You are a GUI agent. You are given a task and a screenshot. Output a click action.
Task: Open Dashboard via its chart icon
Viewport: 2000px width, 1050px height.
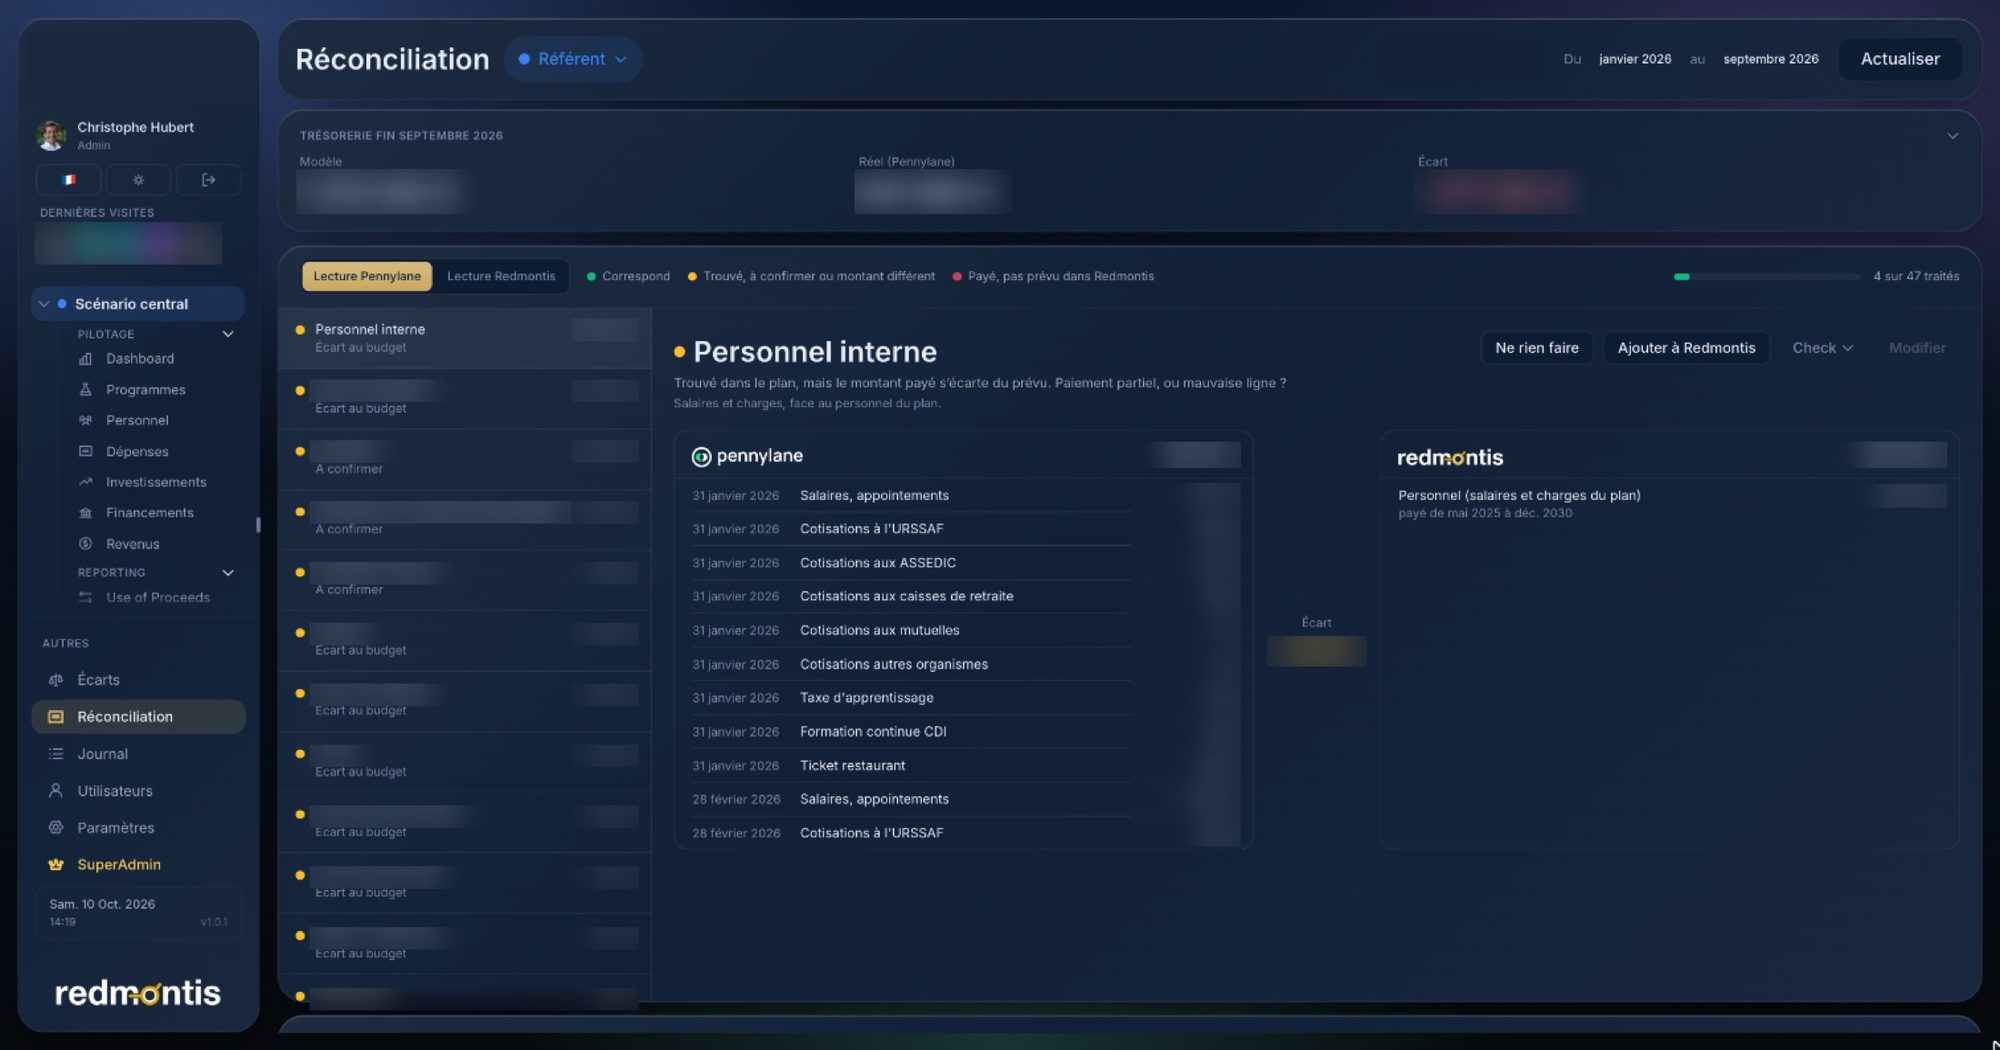click(86, 359)
